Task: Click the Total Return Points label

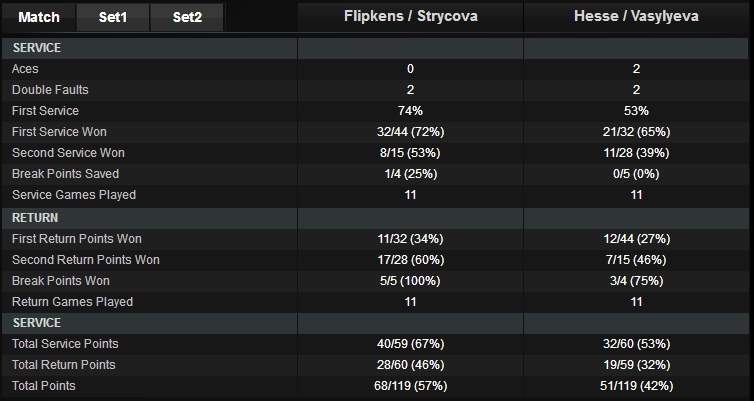Action: pos(63,365)
